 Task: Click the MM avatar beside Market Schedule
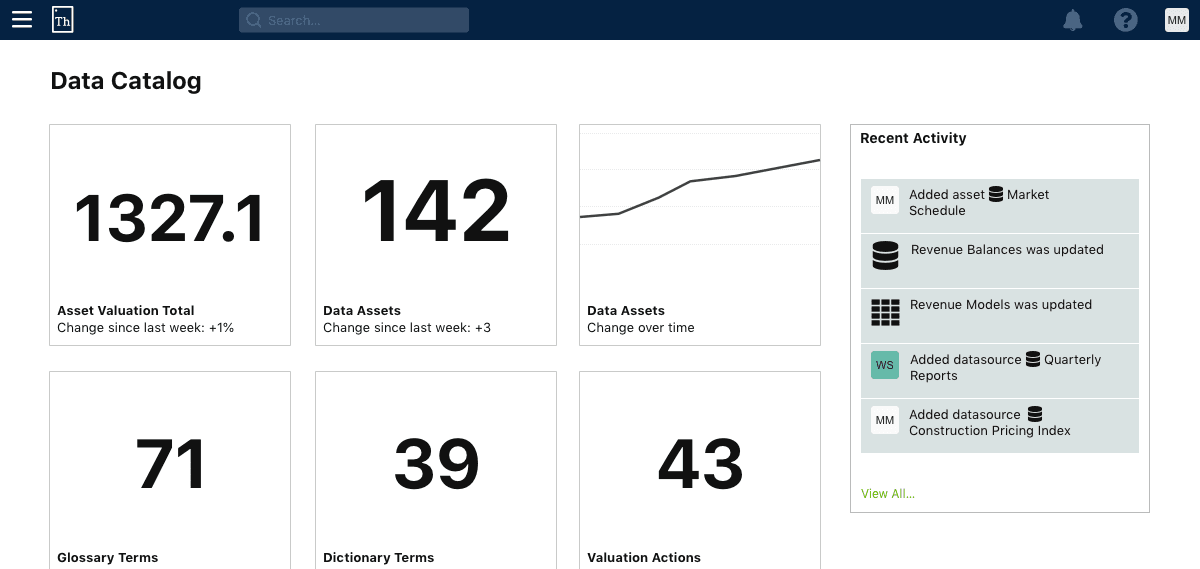885,200
